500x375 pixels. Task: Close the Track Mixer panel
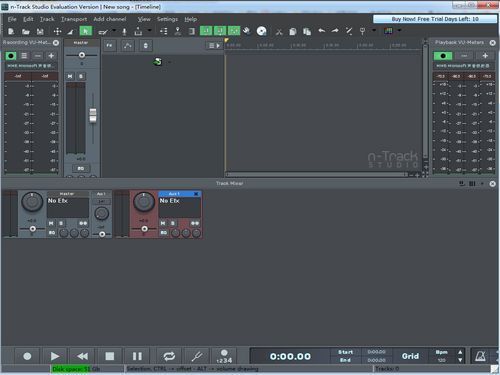pyautogui.click(x=493, y=184)
